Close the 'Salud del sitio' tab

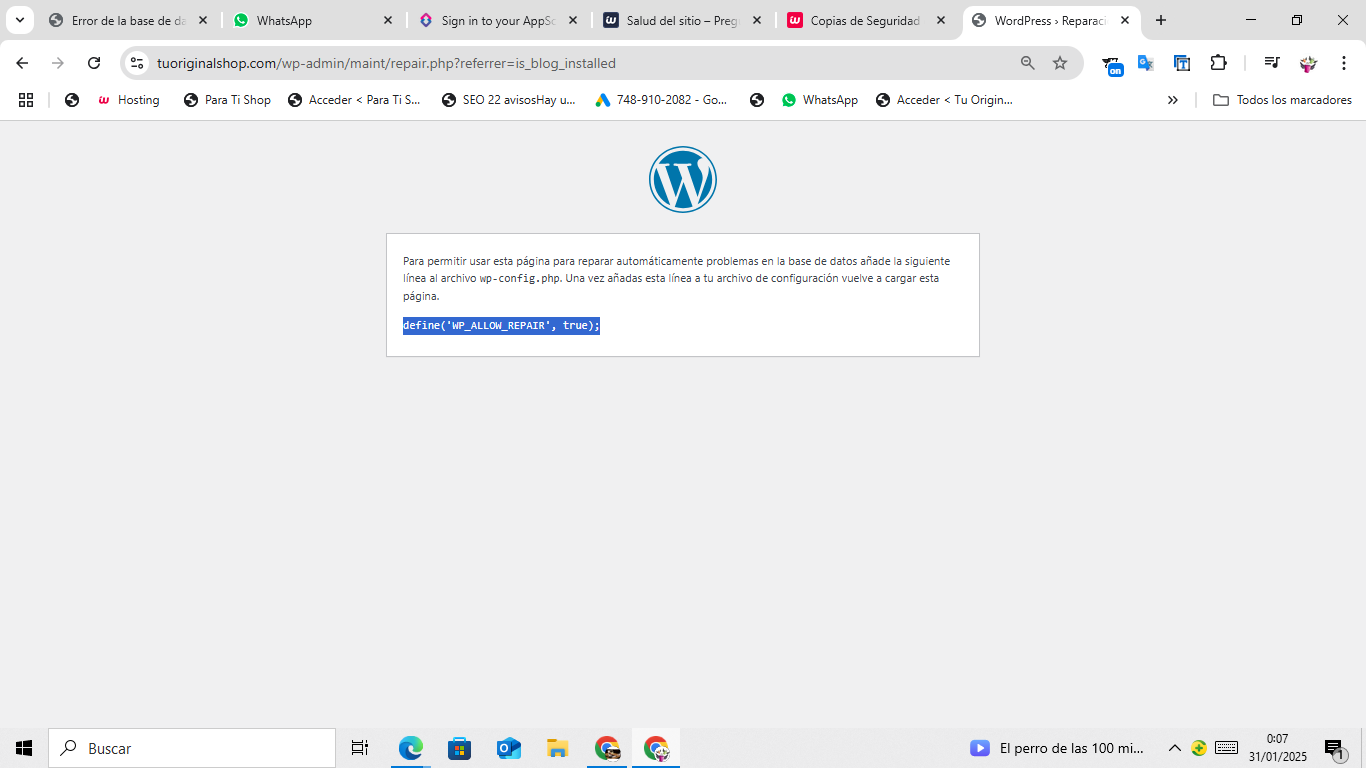click(757, 20)
